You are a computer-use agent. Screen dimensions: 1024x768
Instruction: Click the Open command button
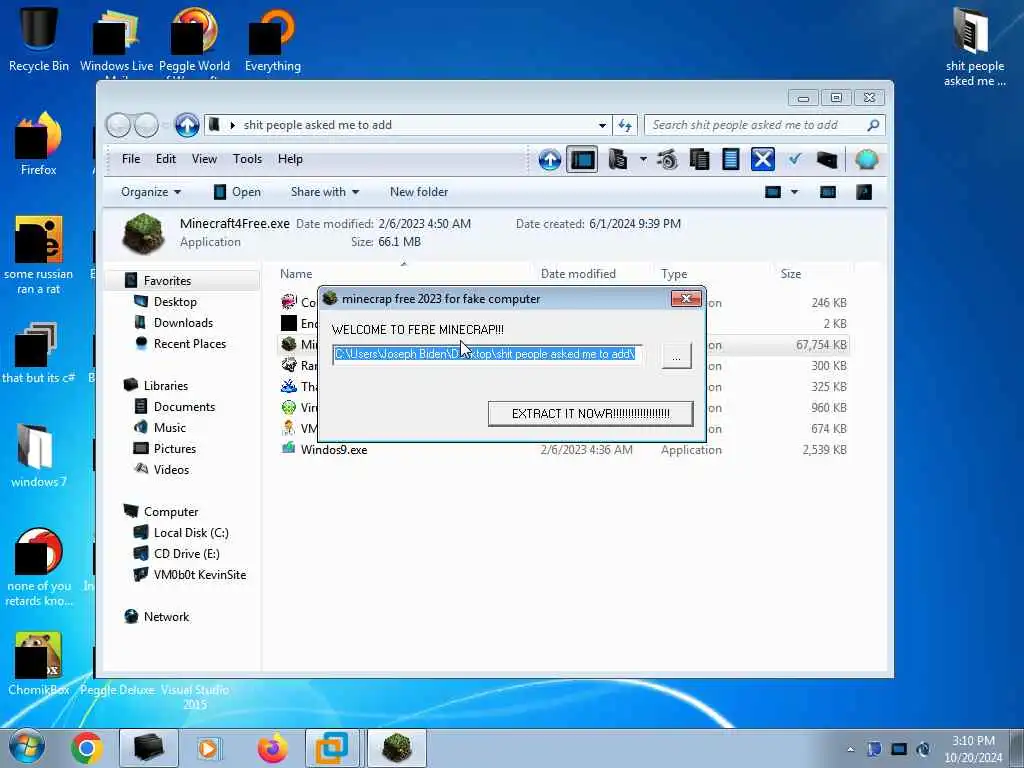[237, 192]
